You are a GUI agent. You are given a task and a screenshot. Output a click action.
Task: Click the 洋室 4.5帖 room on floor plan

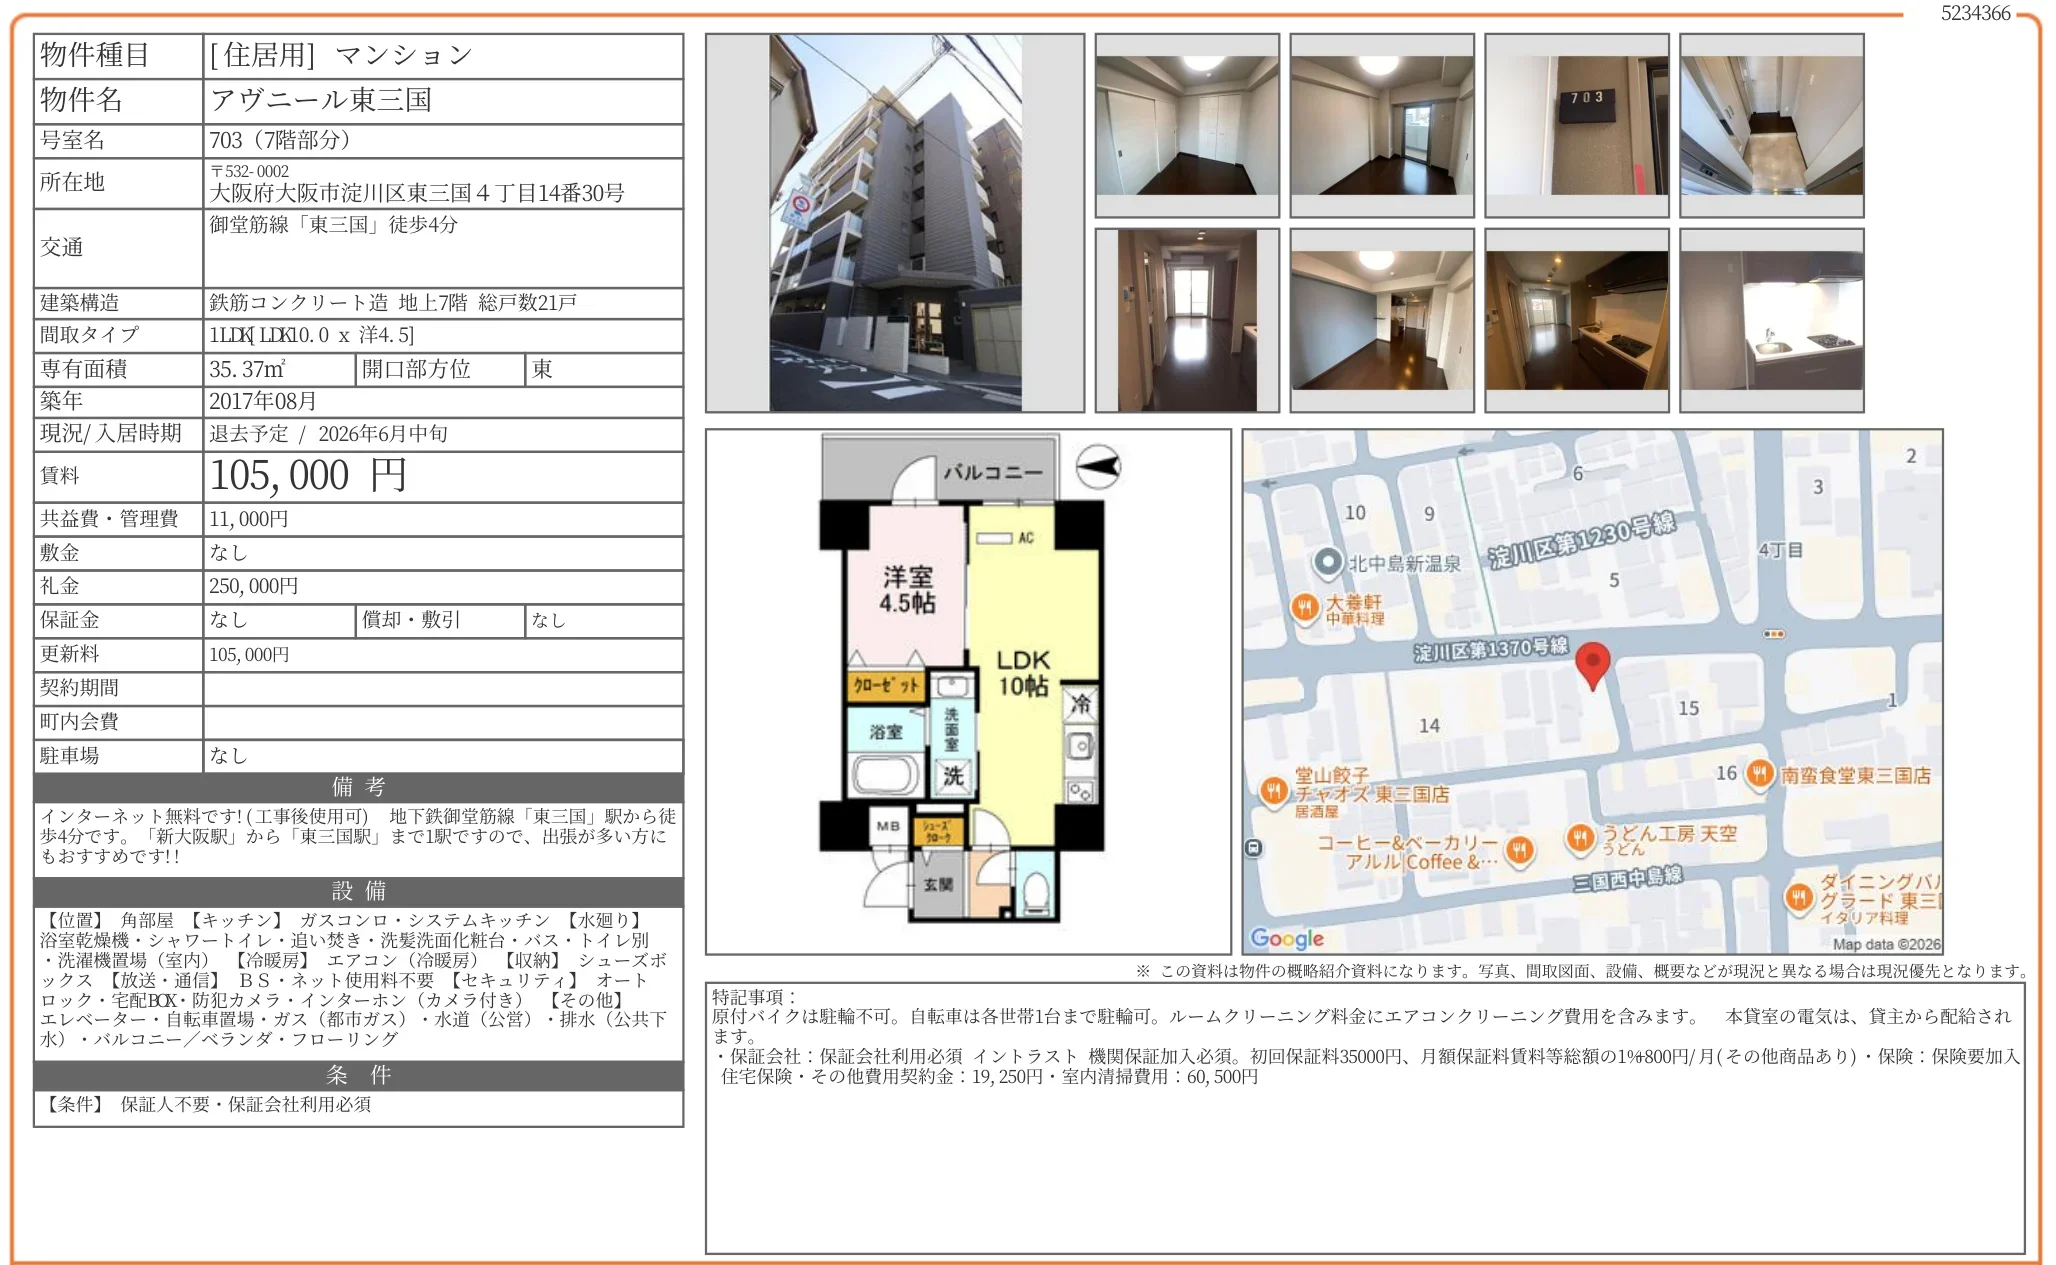pos(907,589)
